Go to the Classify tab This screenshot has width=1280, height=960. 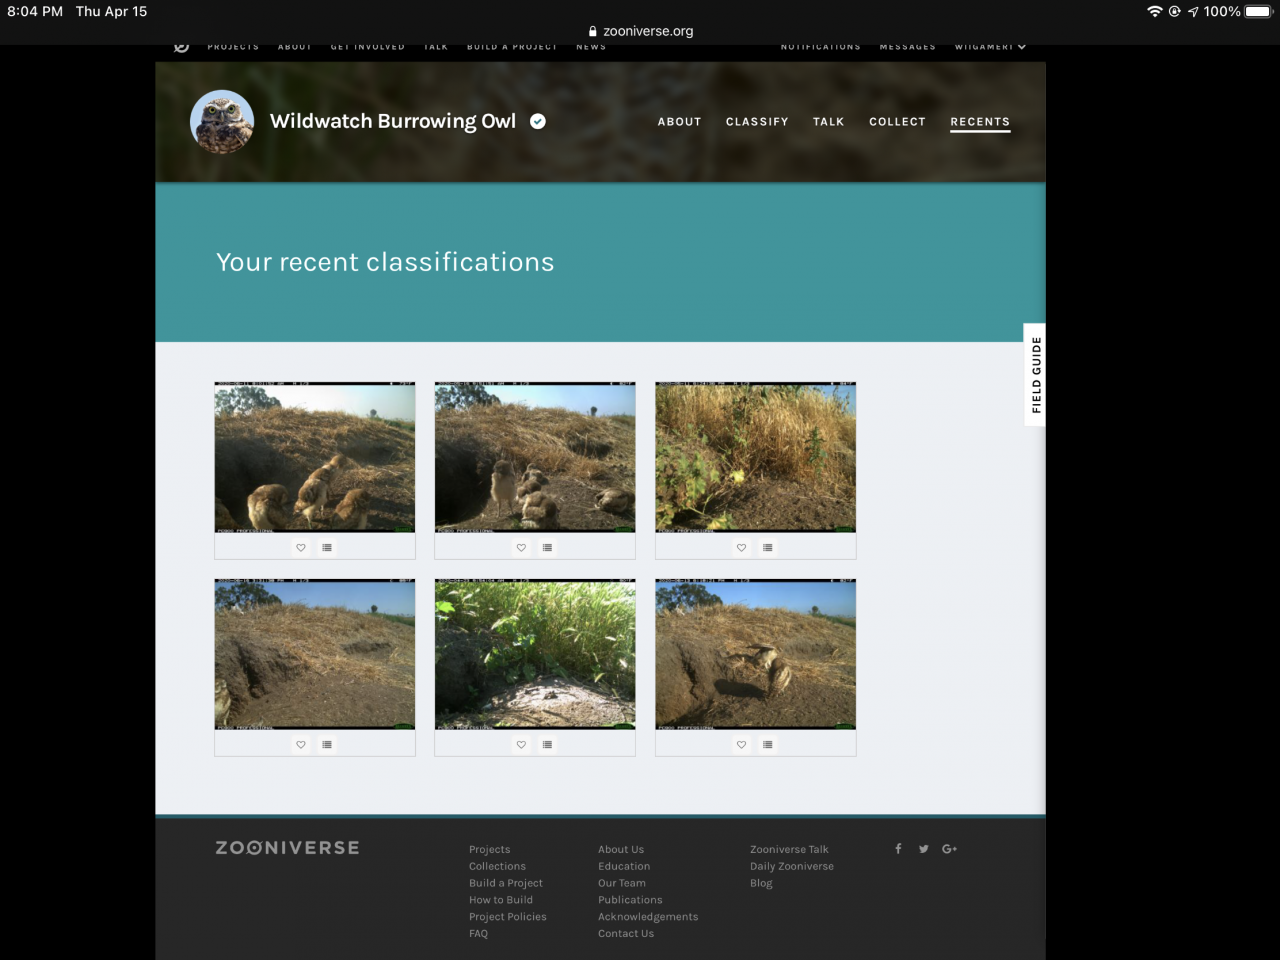coord(757,122)
